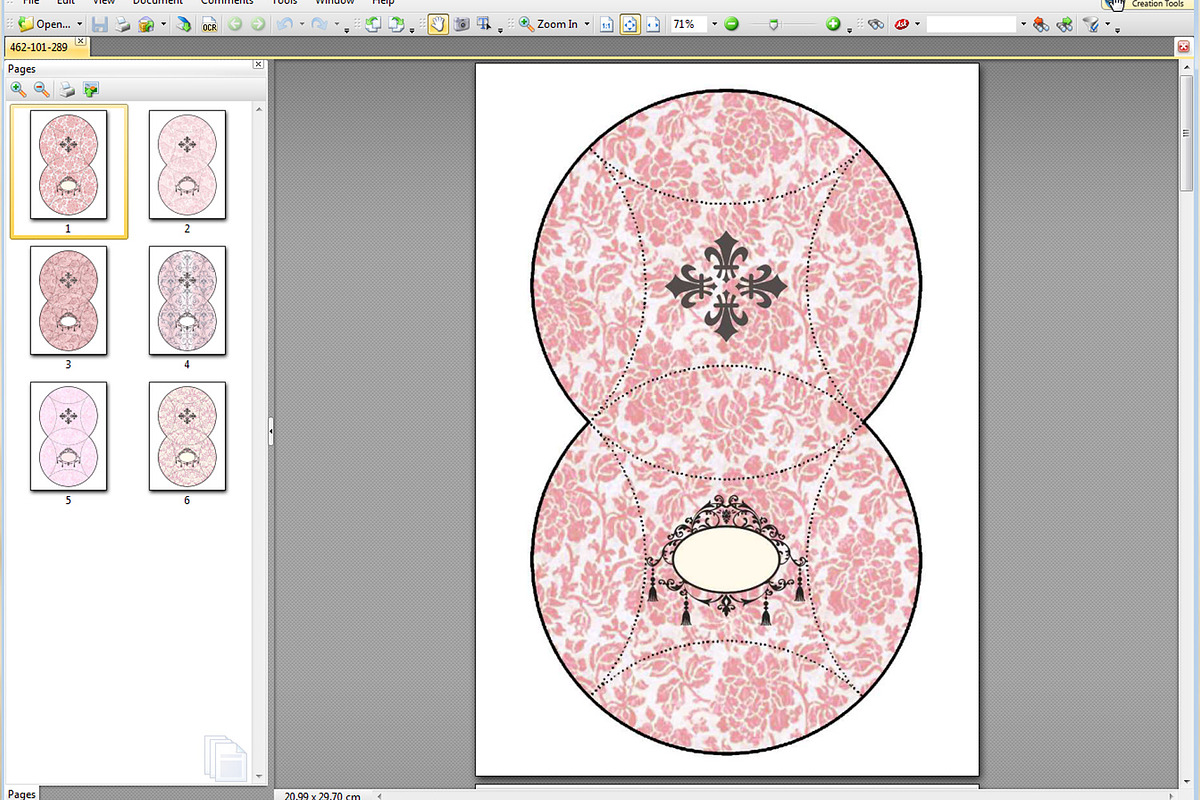Click the 71% zoom level field

tap(688, 24)
